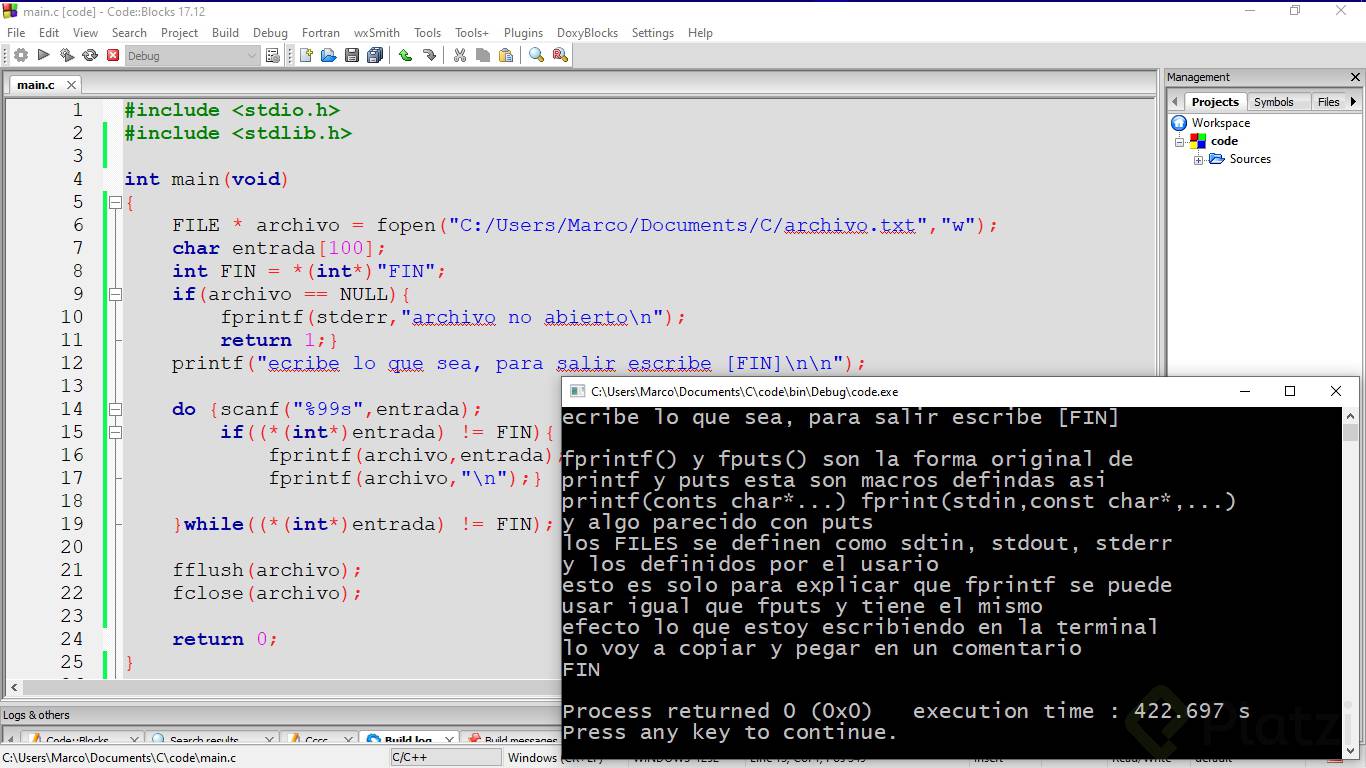Open the wxSmith menu
The width and height of the screenshot is (1366, 768).
377,33
